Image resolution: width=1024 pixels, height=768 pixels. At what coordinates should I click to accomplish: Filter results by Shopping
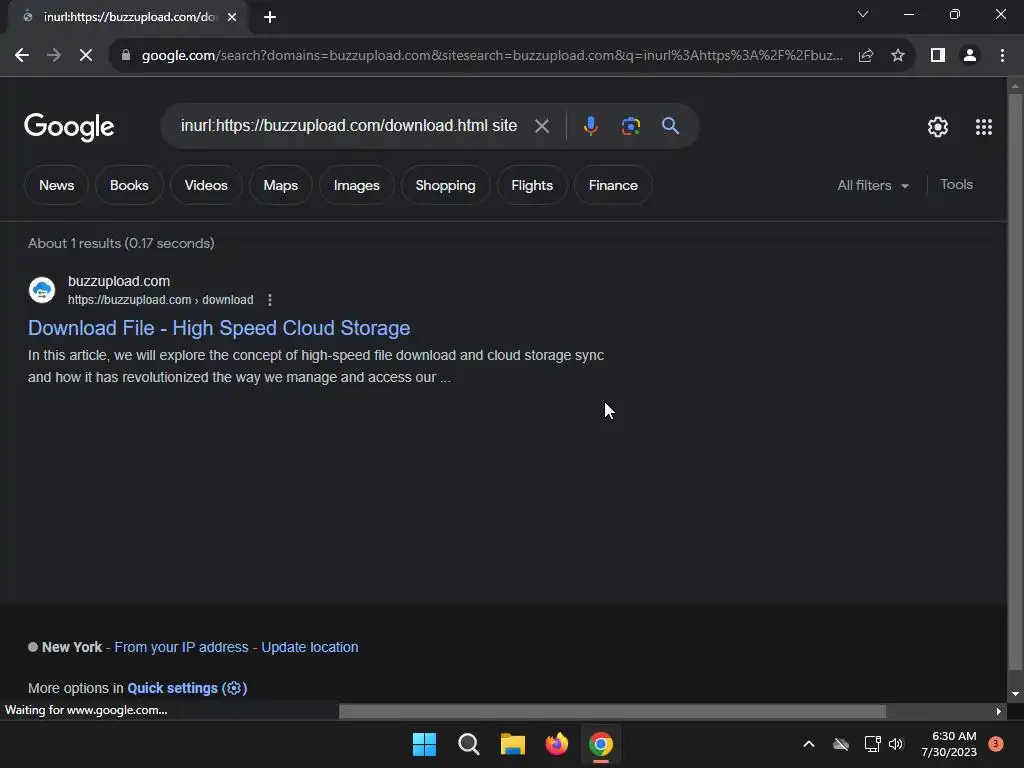(445, 185)
